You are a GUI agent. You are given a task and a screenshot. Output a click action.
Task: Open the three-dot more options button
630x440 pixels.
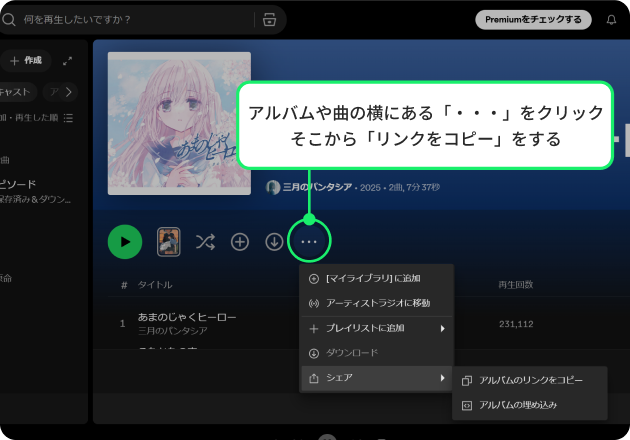[309, 241]
